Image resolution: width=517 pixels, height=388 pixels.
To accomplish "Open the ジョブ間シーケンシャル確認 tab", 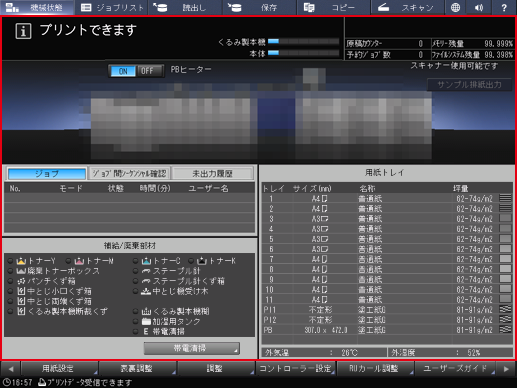I will coord(129,174).
